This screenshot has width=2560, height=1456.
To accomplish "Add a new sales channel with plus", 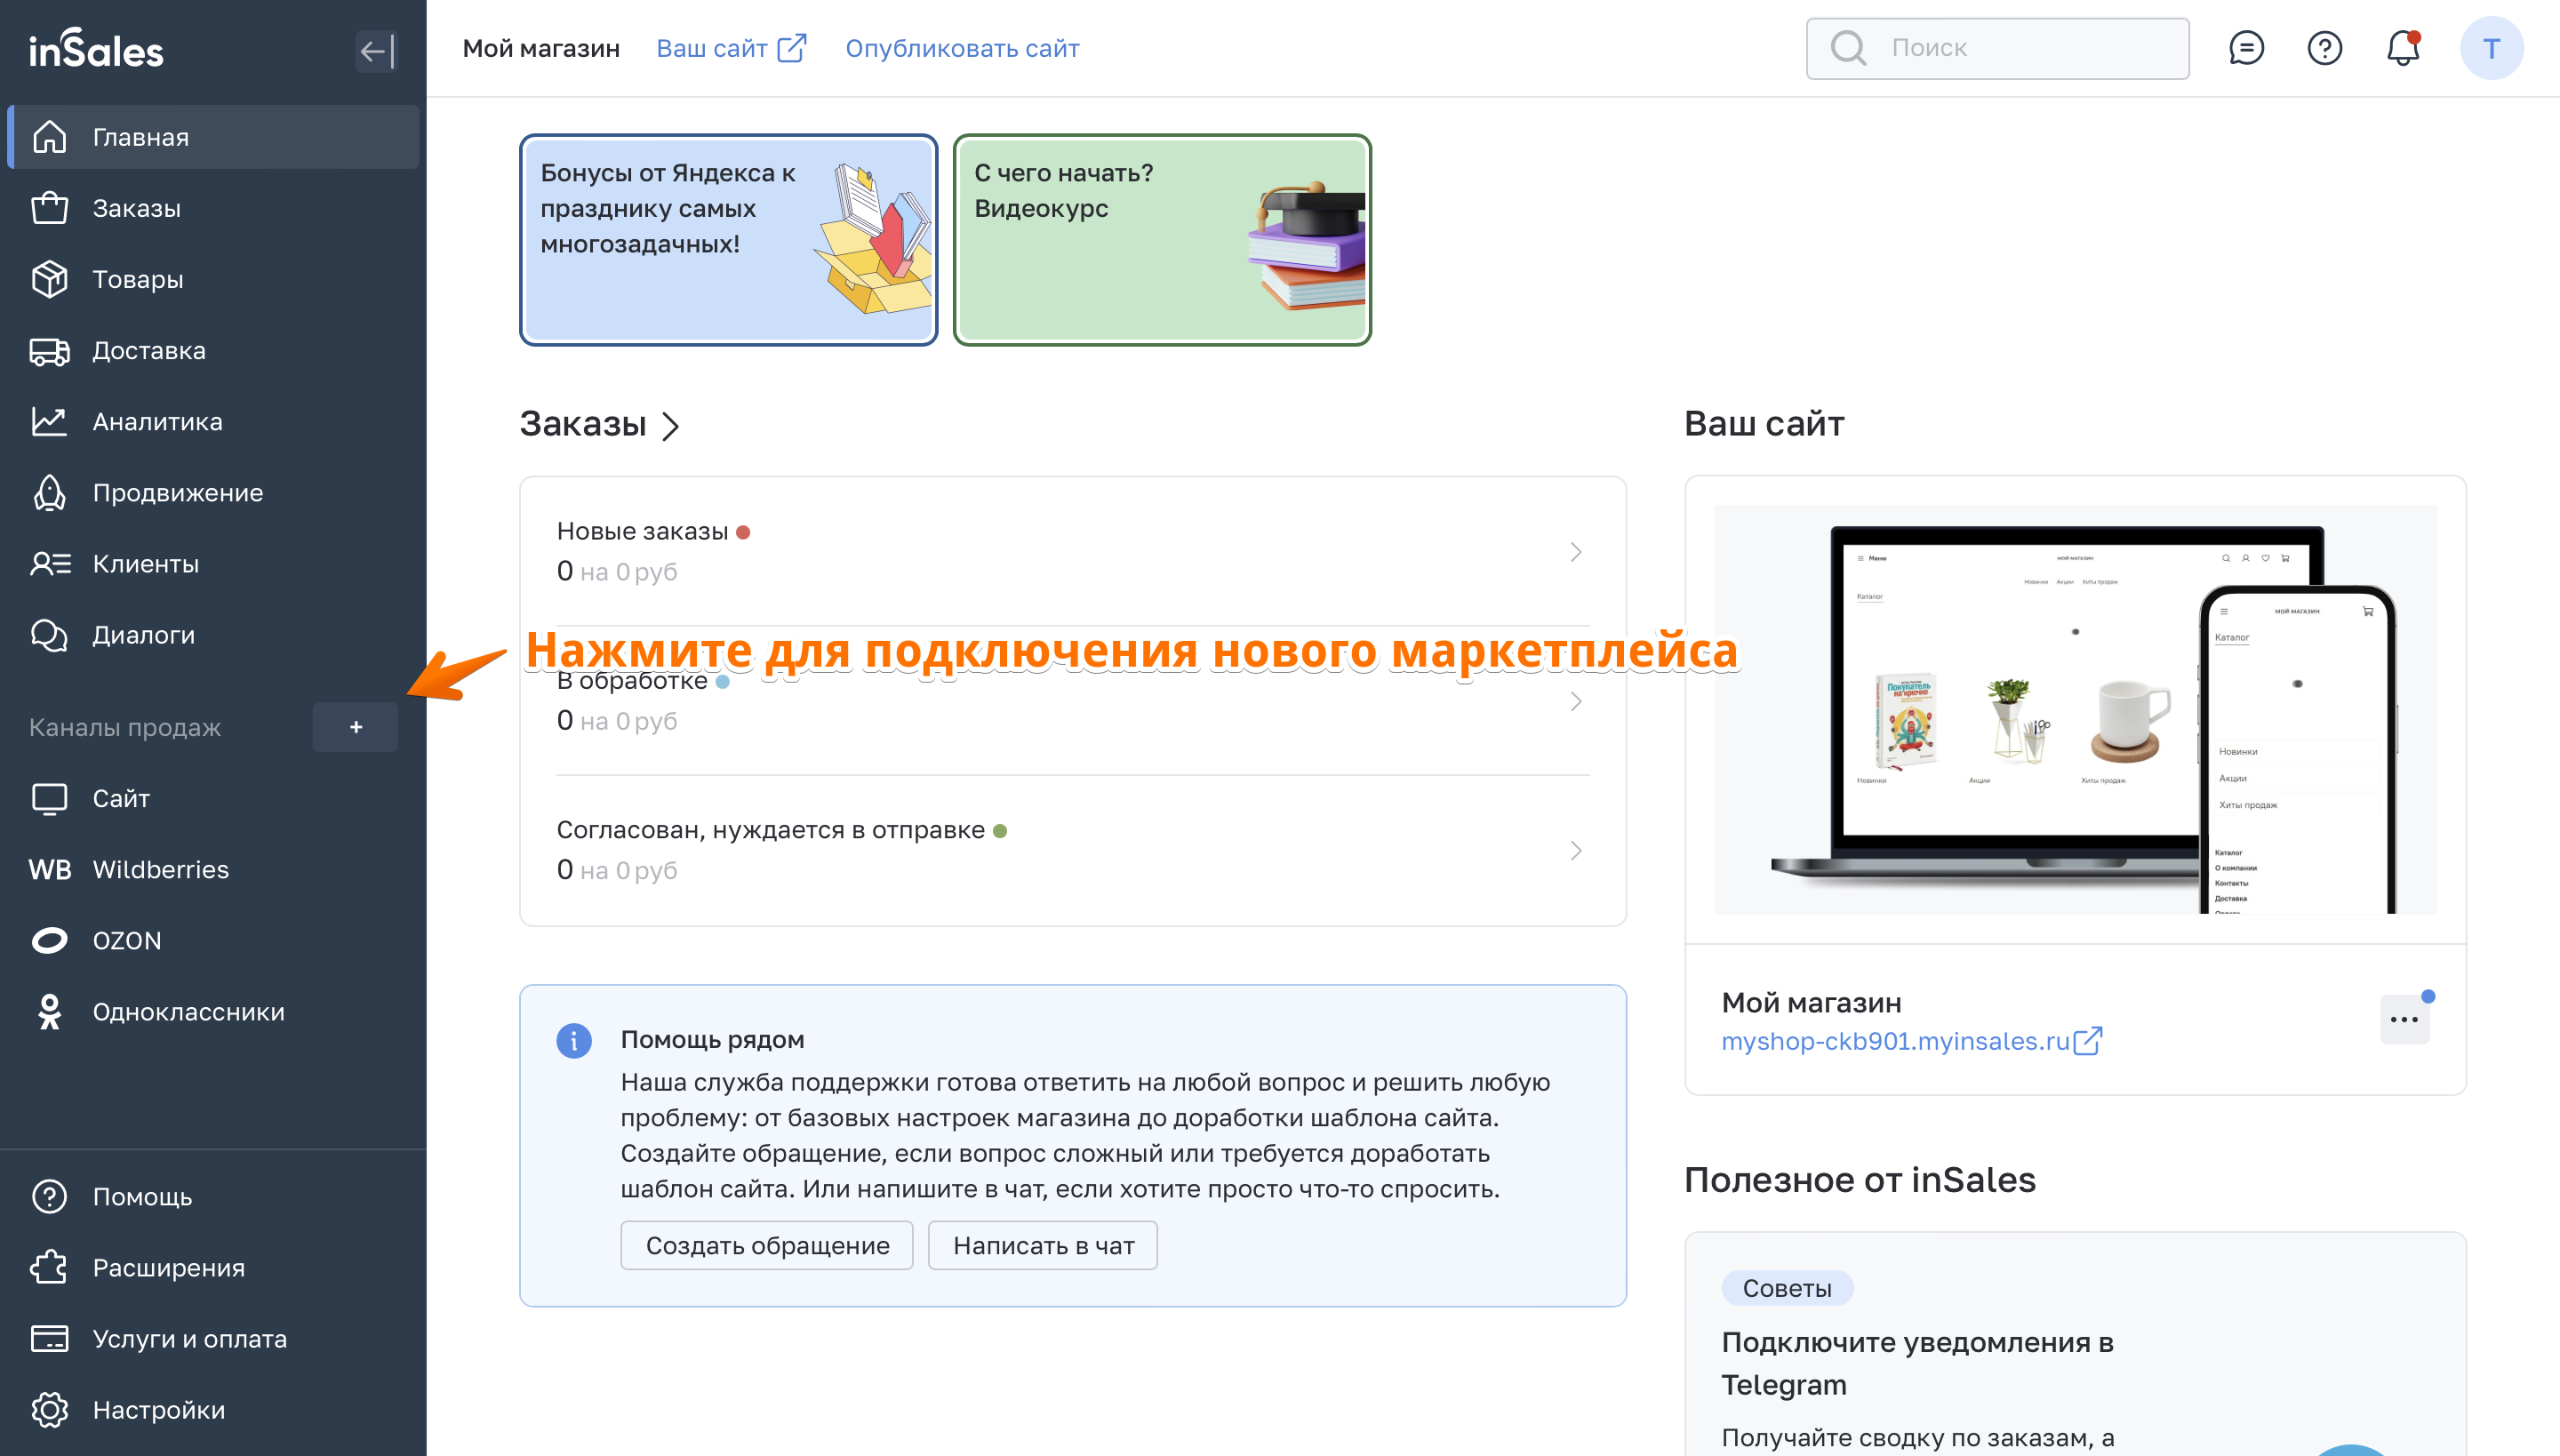I will [355, 727].
